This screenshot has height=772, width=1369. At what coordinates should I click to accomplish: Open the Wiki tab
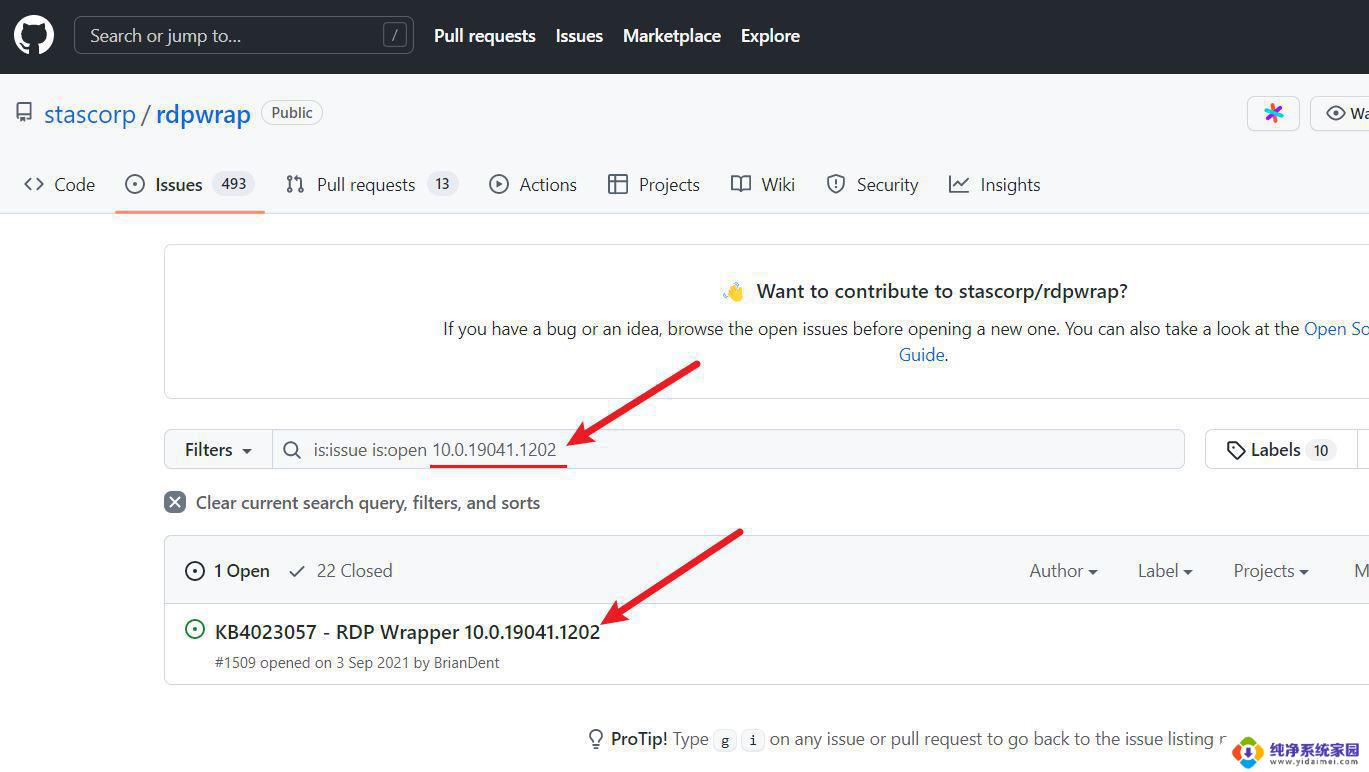[x=763, y=184]
